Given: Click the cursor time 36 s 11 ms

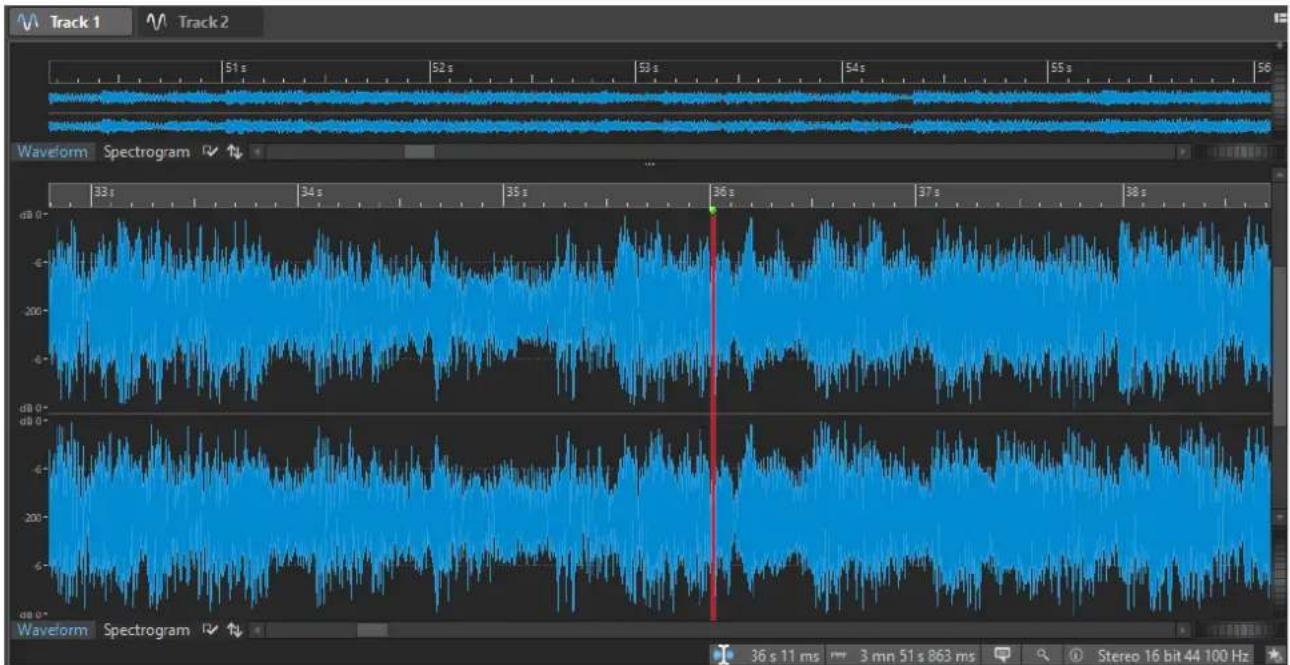Looking at the screenshot, I should coord(785,656).
